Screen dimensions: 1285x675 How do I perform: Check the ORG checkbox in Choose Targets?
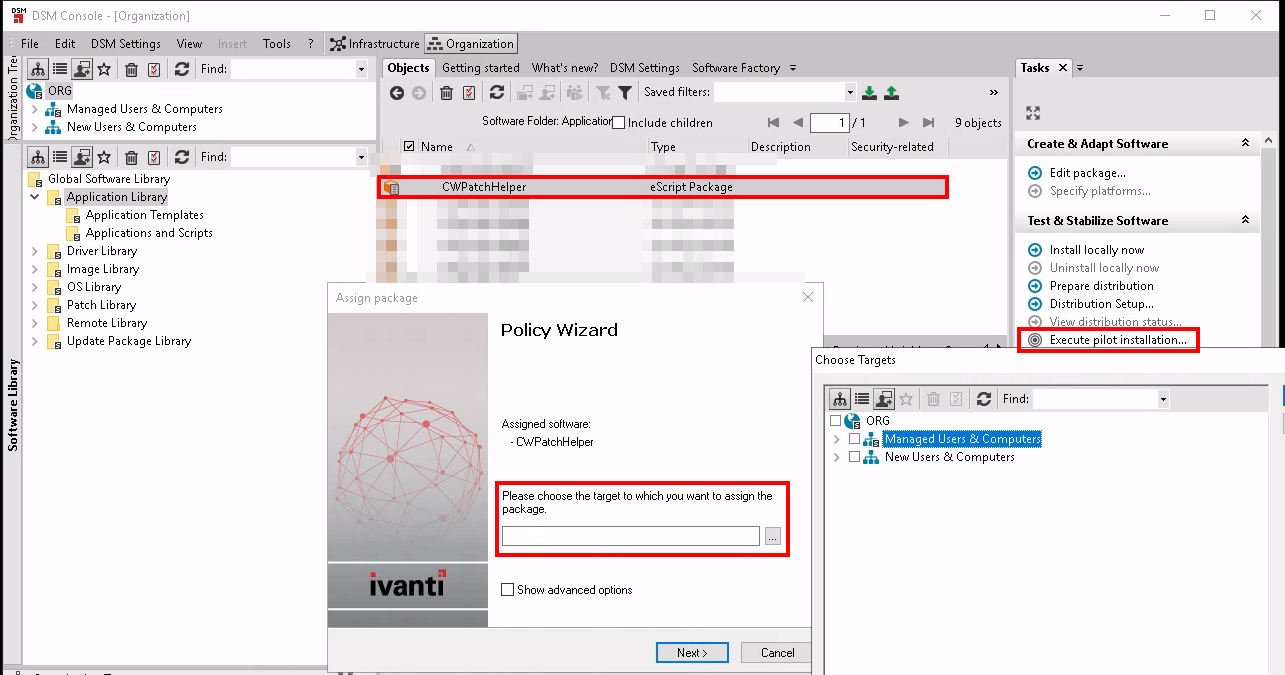(836, 421)
